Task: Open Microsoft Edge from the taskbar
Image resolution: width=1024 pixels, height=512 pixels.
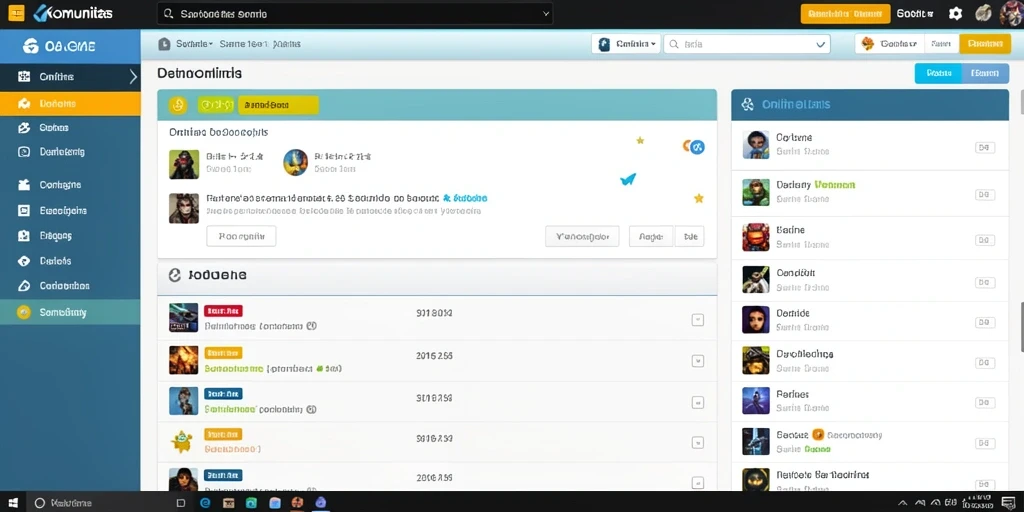Action: click(x=204, y=503)
